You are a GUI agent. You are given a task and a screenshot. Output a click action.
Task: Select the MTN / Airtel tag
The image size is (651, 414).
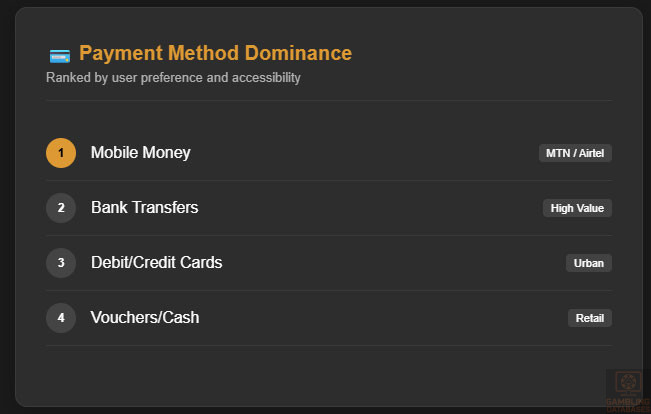575,153
